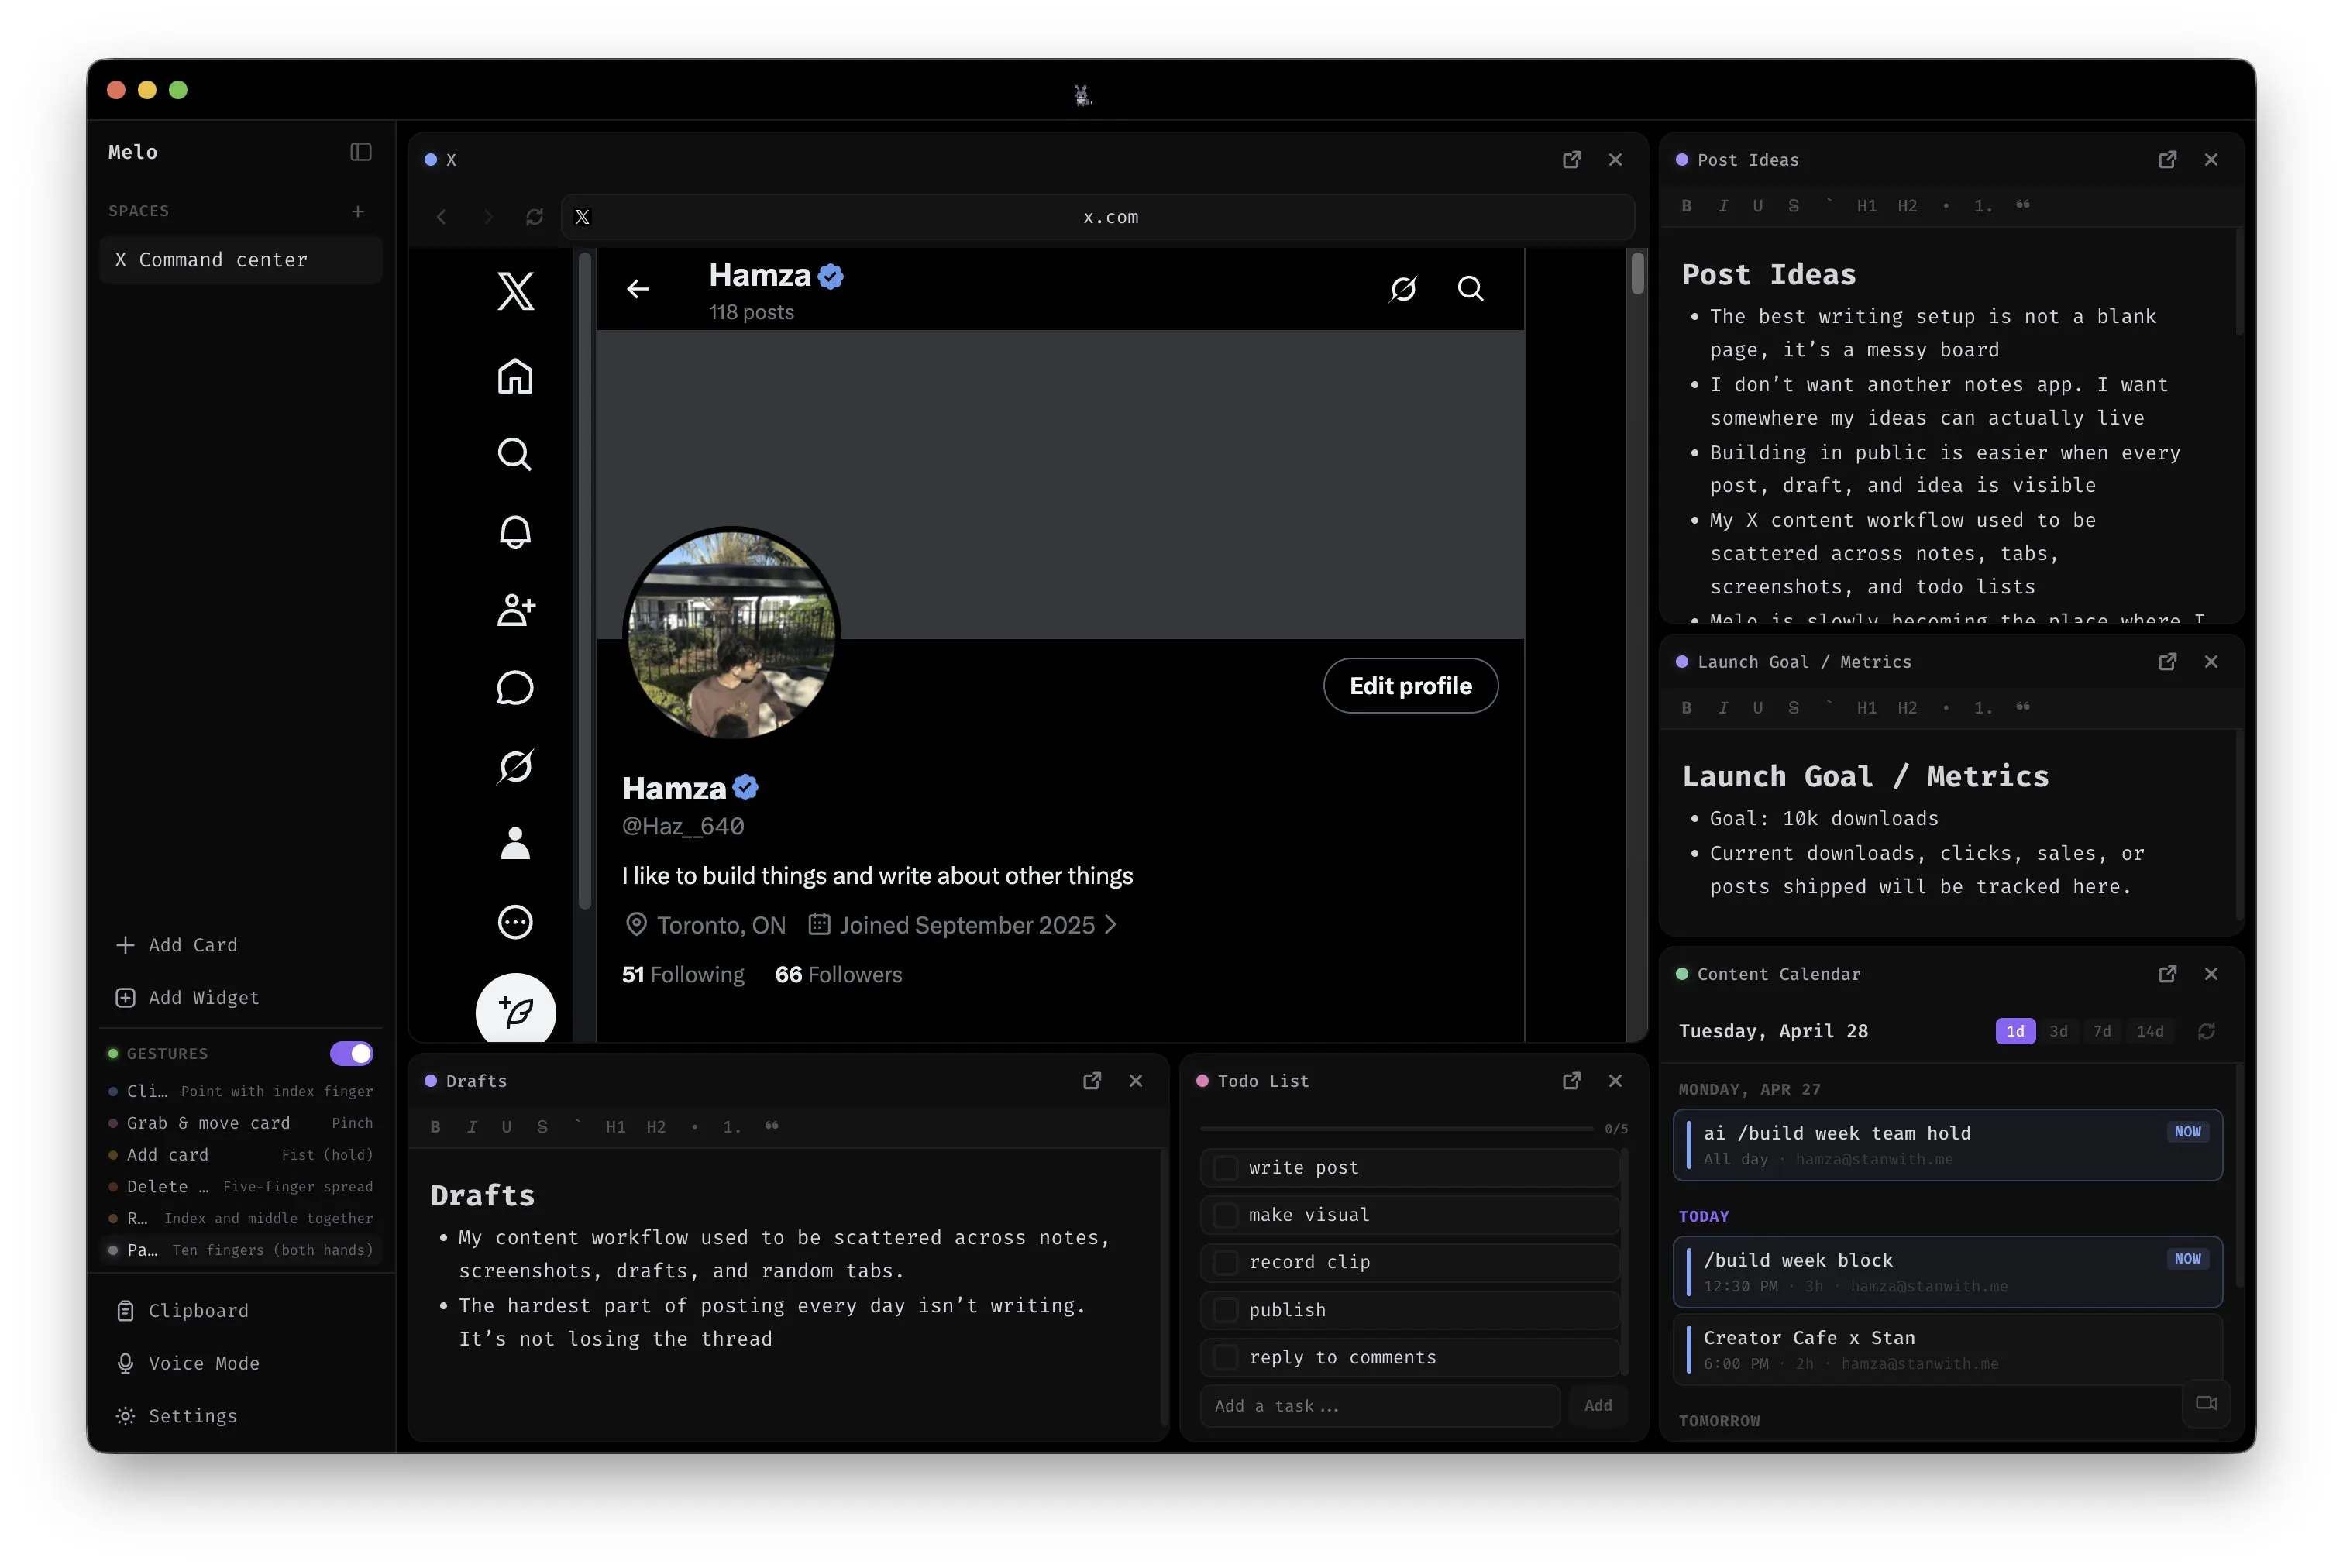Insert numbered list in Launch Goal toolbar
Image resolution: width=2343 pixels, height=1568 pixels.
[1982, 708]
